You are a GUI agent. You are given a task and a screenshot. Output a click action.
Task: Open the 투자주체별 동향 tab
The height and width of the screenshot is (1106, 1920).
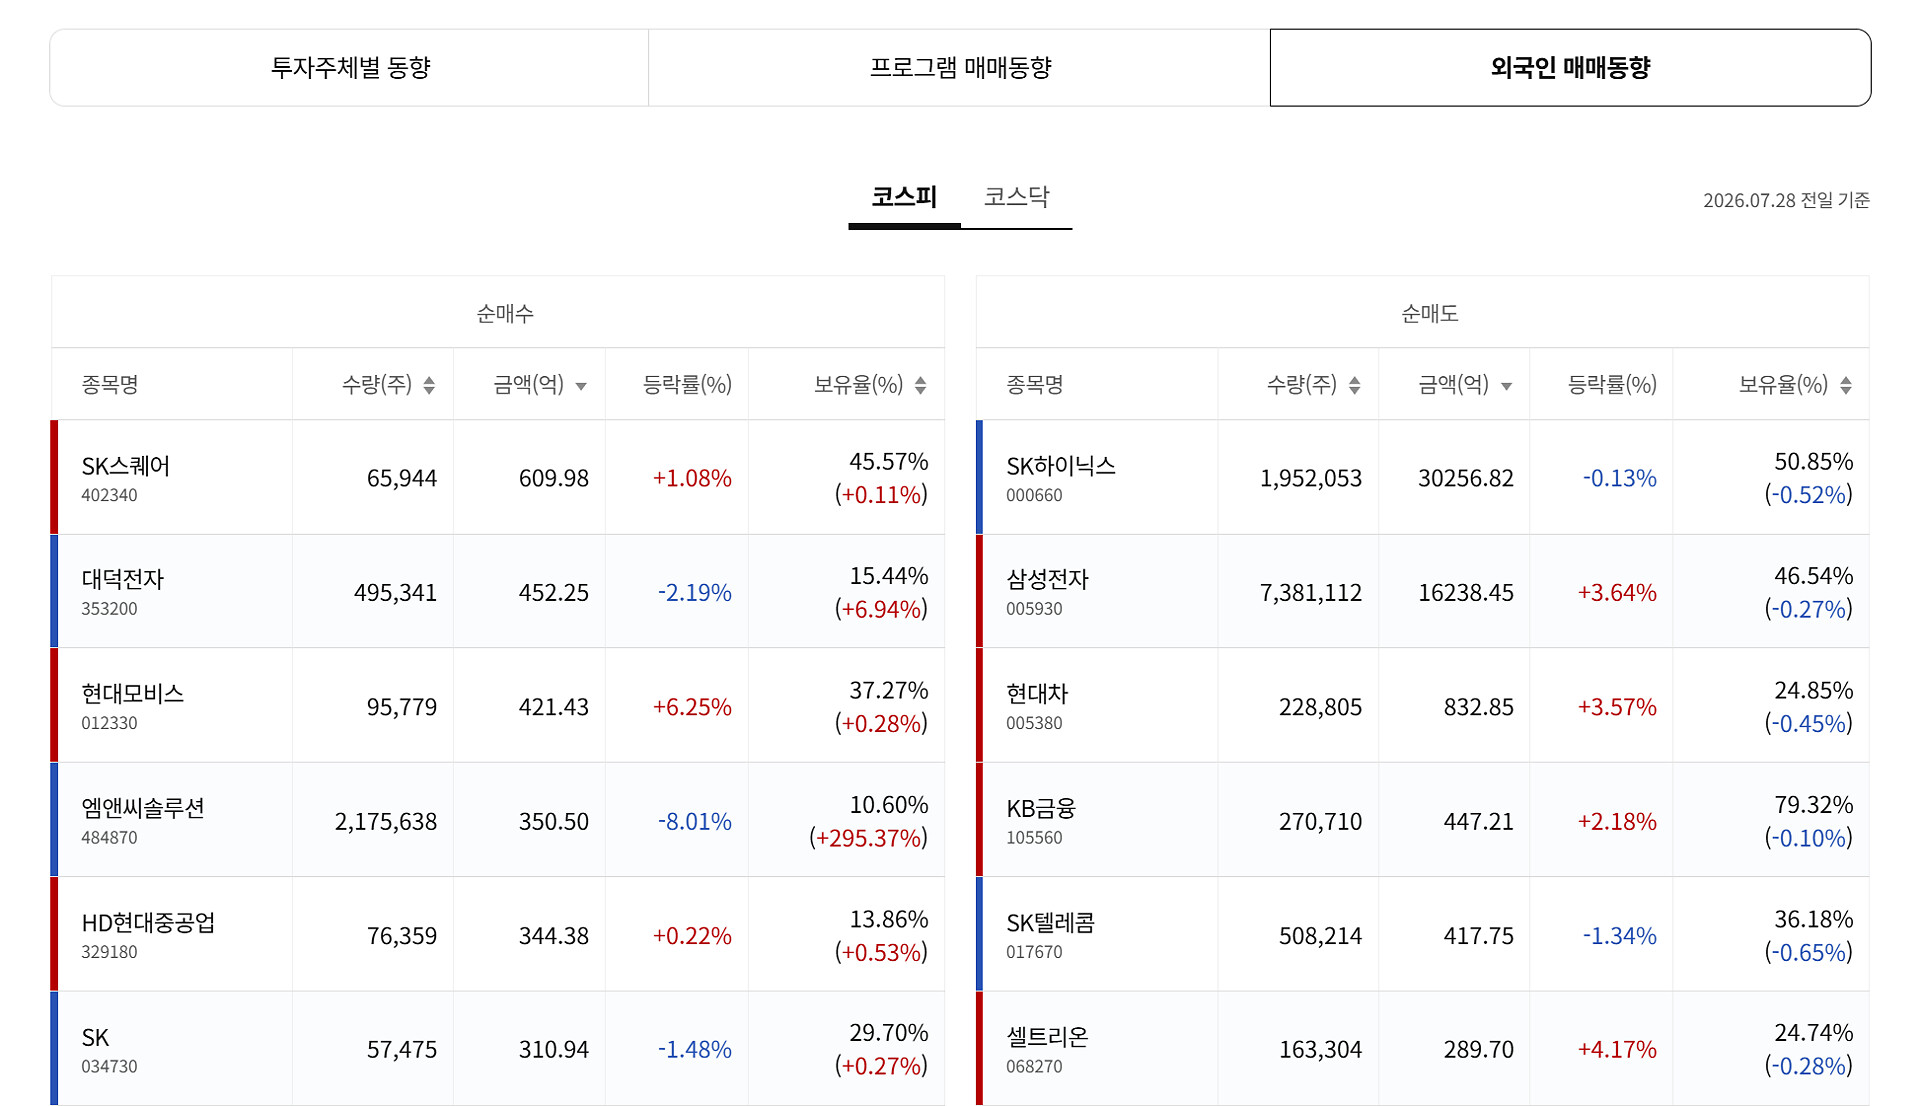pos(350,67)
